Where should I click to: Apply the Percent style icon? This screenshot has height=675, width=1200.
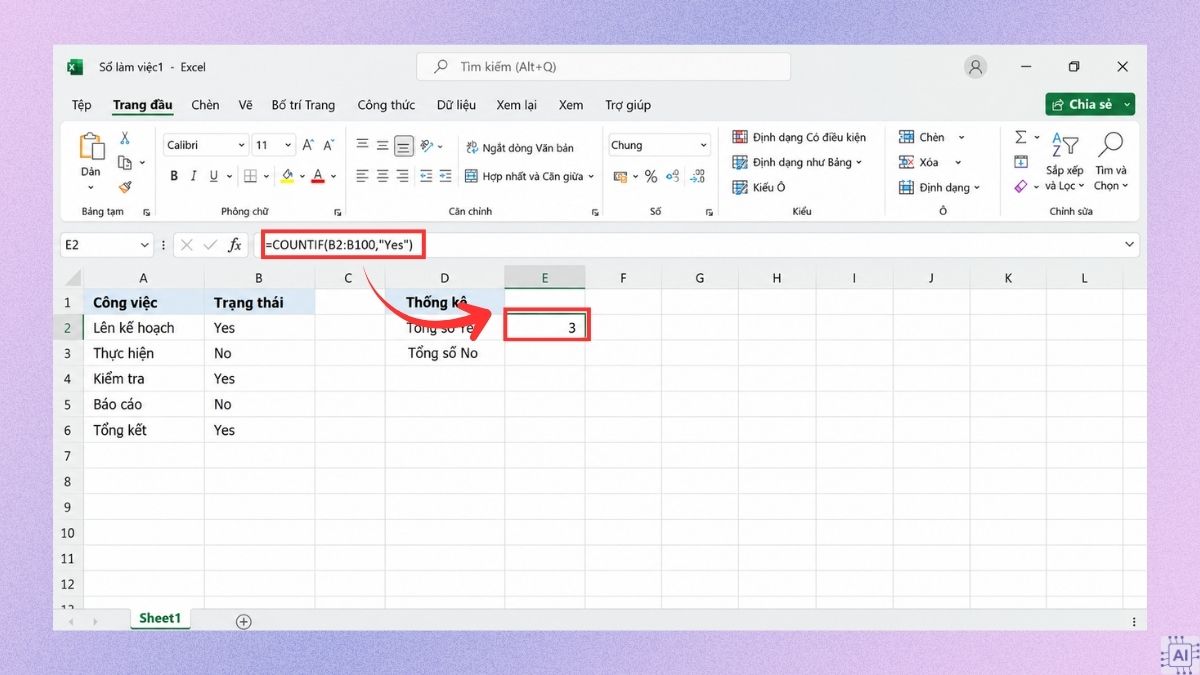651,176
